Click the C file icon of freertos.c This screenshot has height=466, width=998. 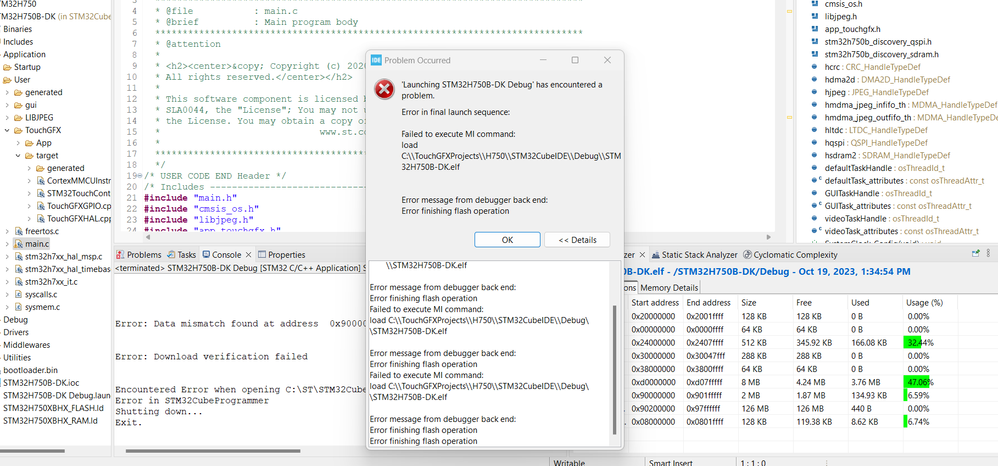tap(18, 230)
